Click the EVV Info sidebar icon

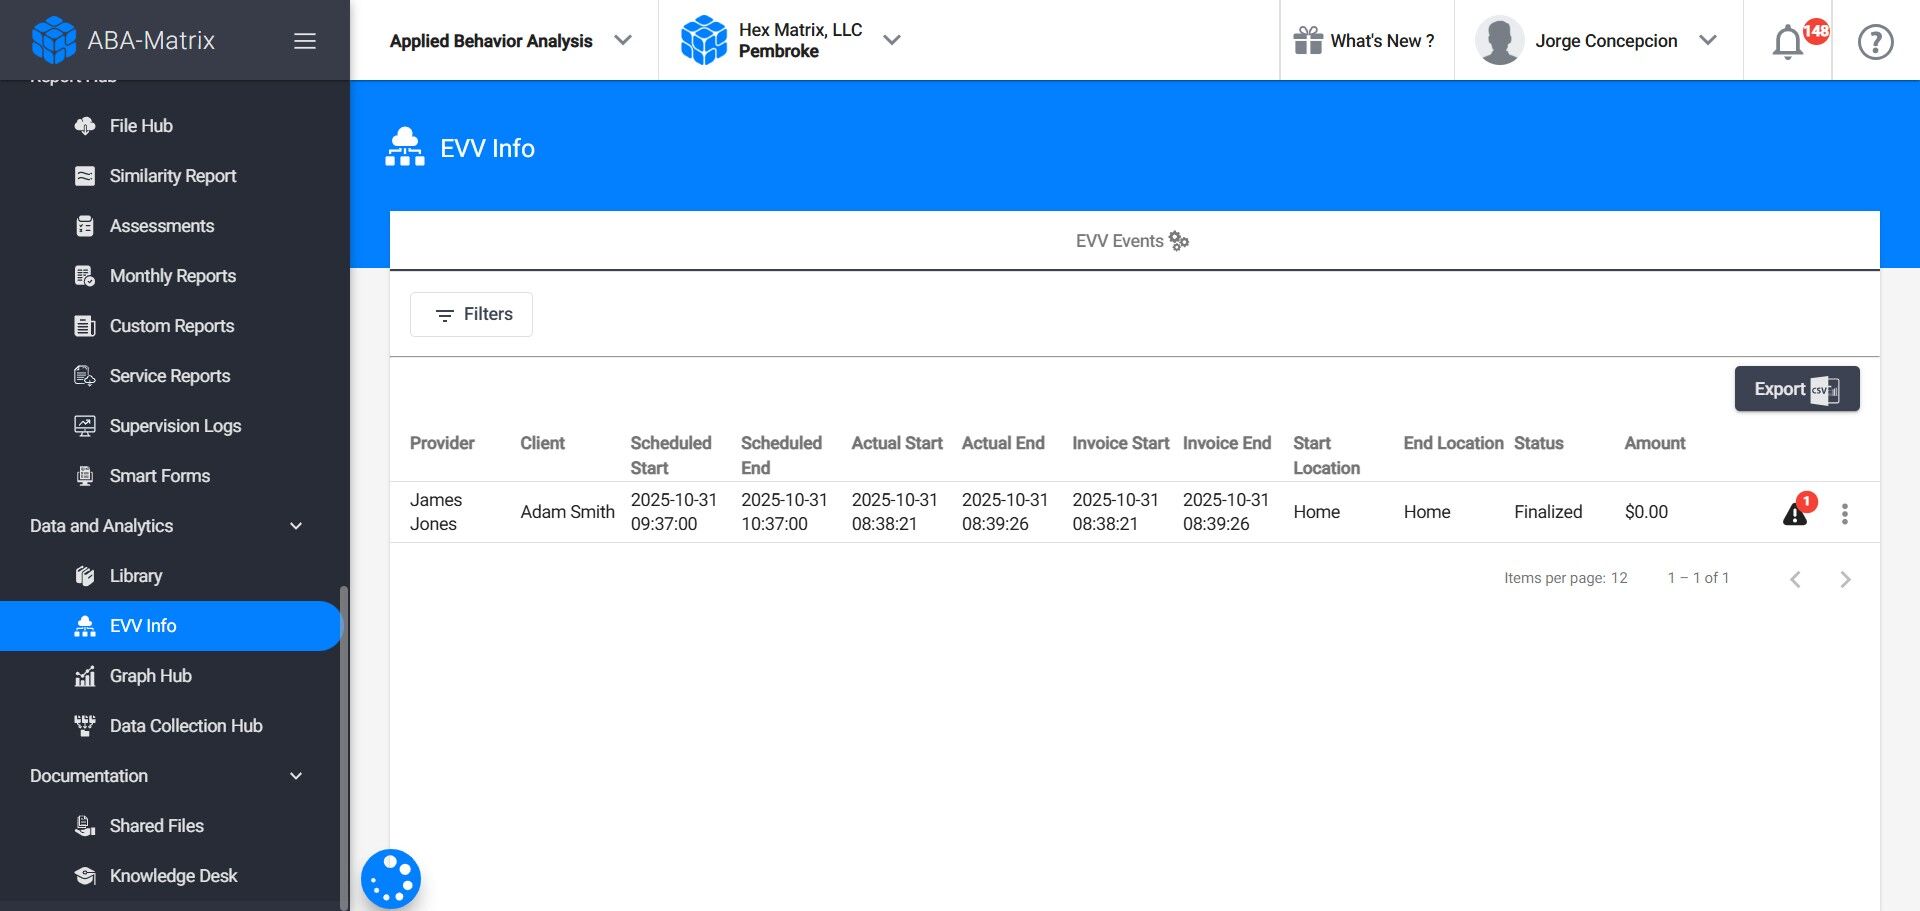[x=85, y=626]
